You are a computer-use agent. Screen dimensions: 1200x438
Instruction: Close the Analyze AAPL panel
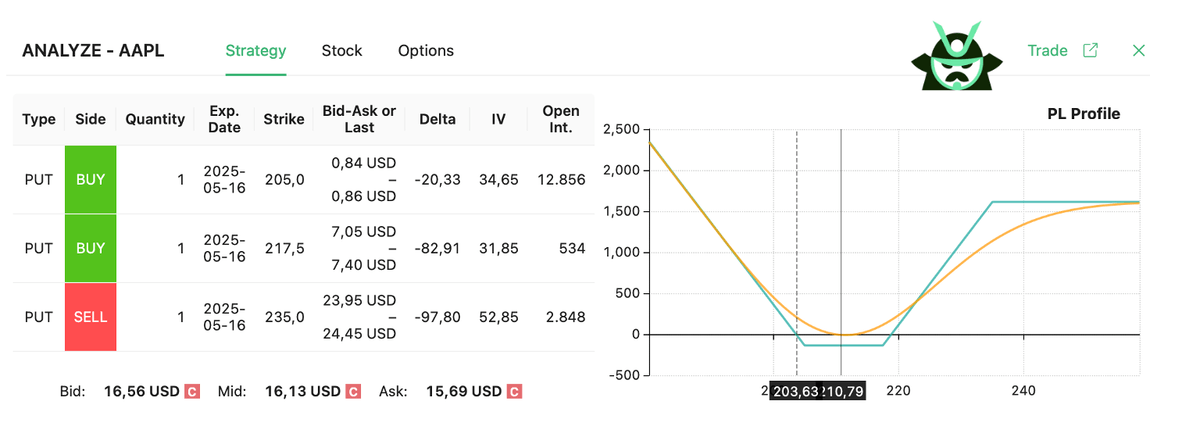click(x=1138, y=50)
